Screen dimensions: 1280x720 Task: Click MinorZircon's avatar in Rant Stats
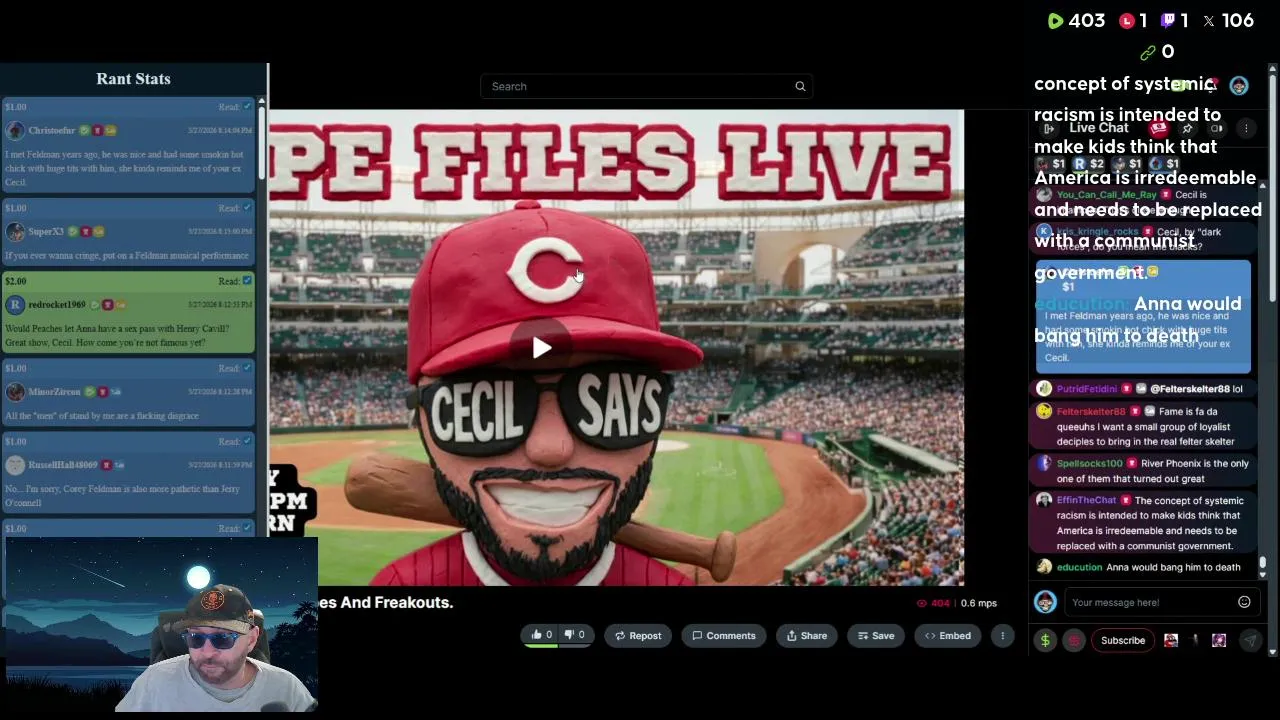(x=15, y=391)
